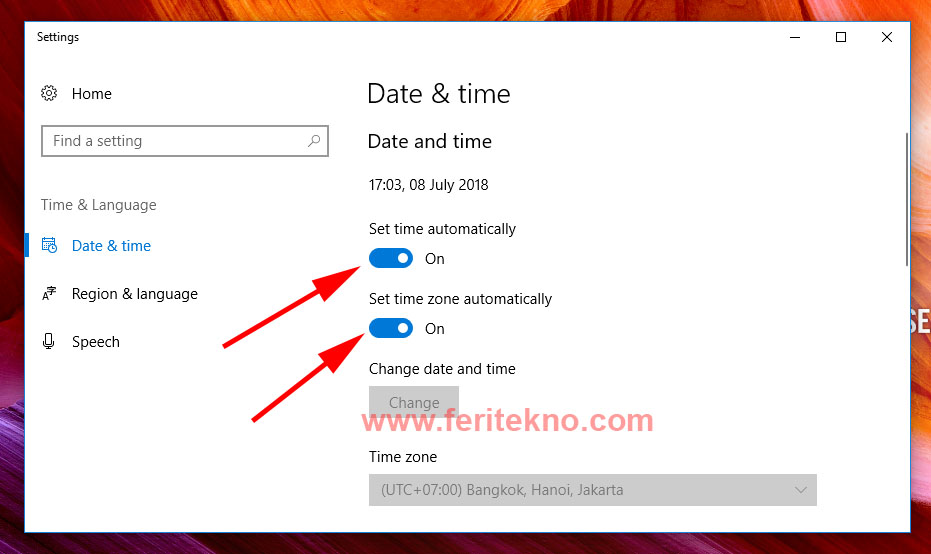Click the Date & time calendar icon
Image resolution: width=931 pixels, height=554 pixels.
point(49,245)
